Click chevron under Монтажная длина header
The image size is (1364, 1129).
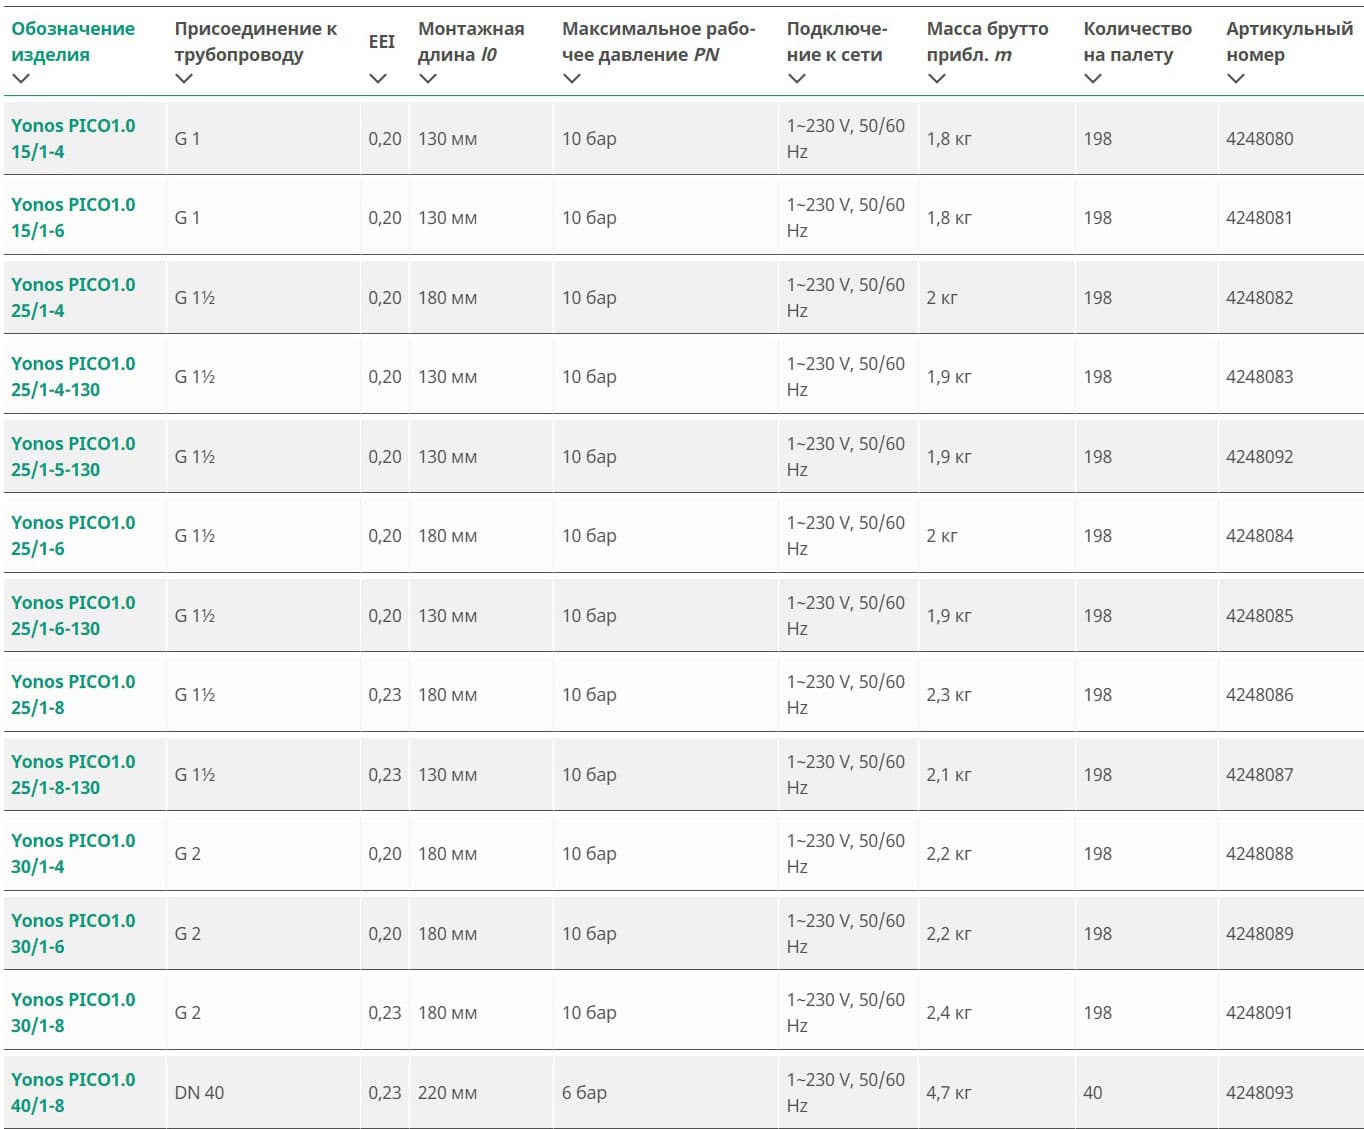coord(428,78)
